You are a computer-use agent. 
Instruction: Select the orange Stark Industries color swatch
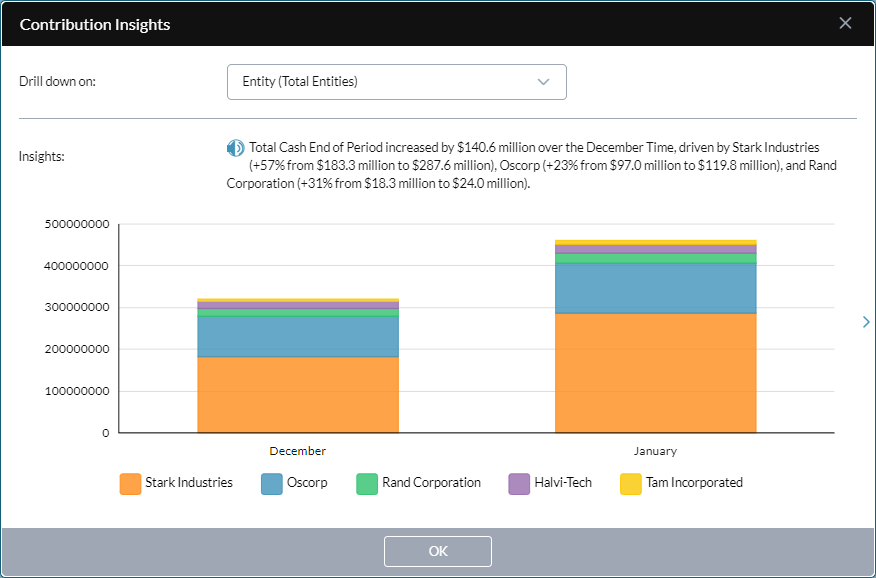coord(132,483)
